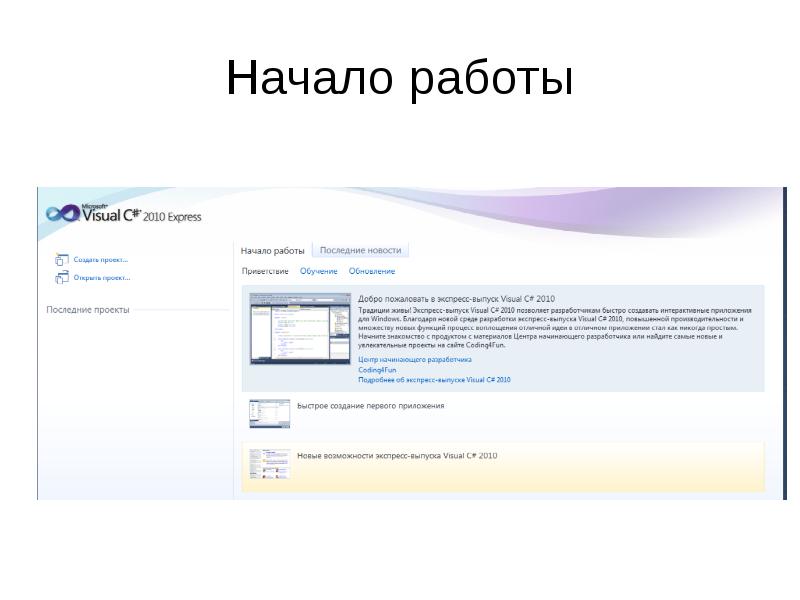Open Центр начинающего разработчика link

point(415,360)
